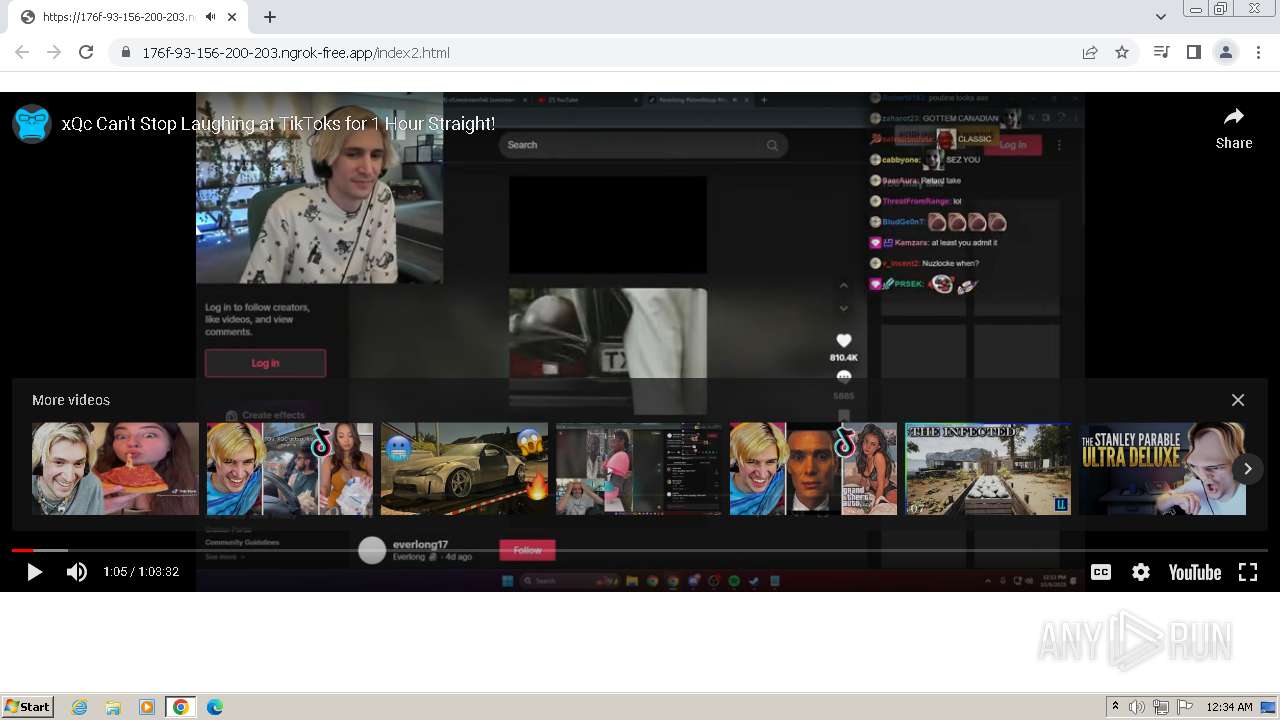Launch Microsoft Edge from taskbar
This screenshot has height=720, width=1280.
[214, 707]
